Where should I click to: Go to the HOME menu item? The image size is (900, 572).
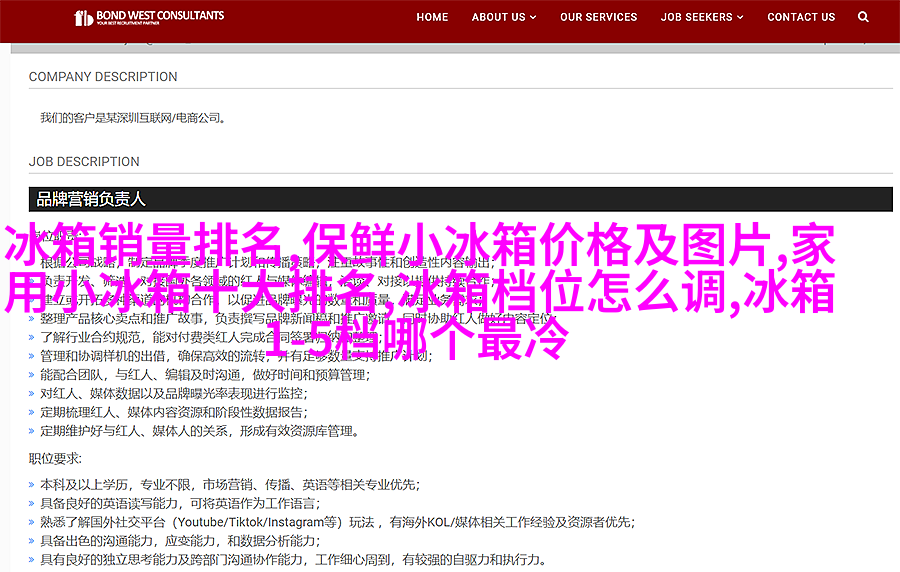point(432,17)
